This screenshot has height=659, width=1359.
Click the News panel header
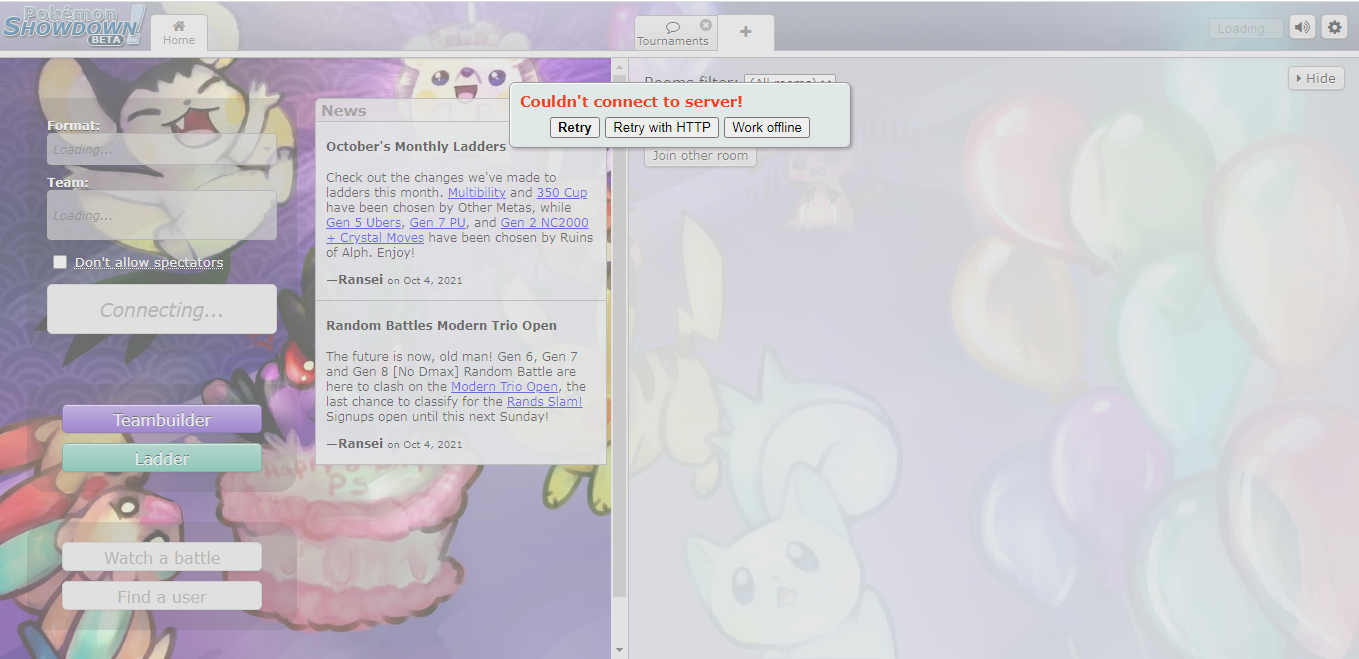(461, 111)
